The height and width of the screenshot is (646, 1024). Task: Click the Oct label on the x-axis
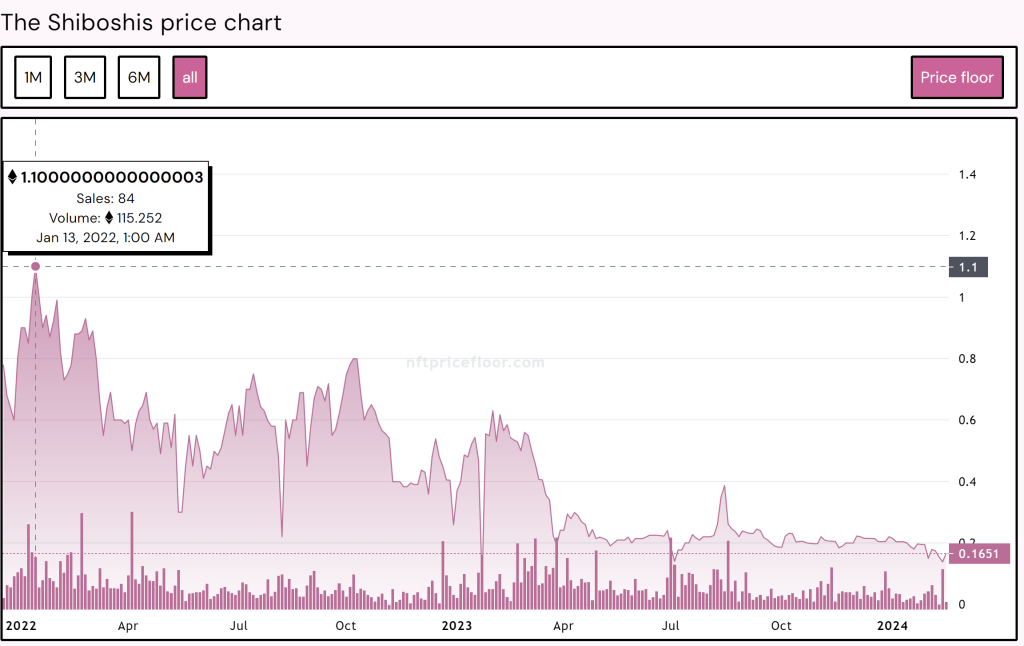click(345, 625)
